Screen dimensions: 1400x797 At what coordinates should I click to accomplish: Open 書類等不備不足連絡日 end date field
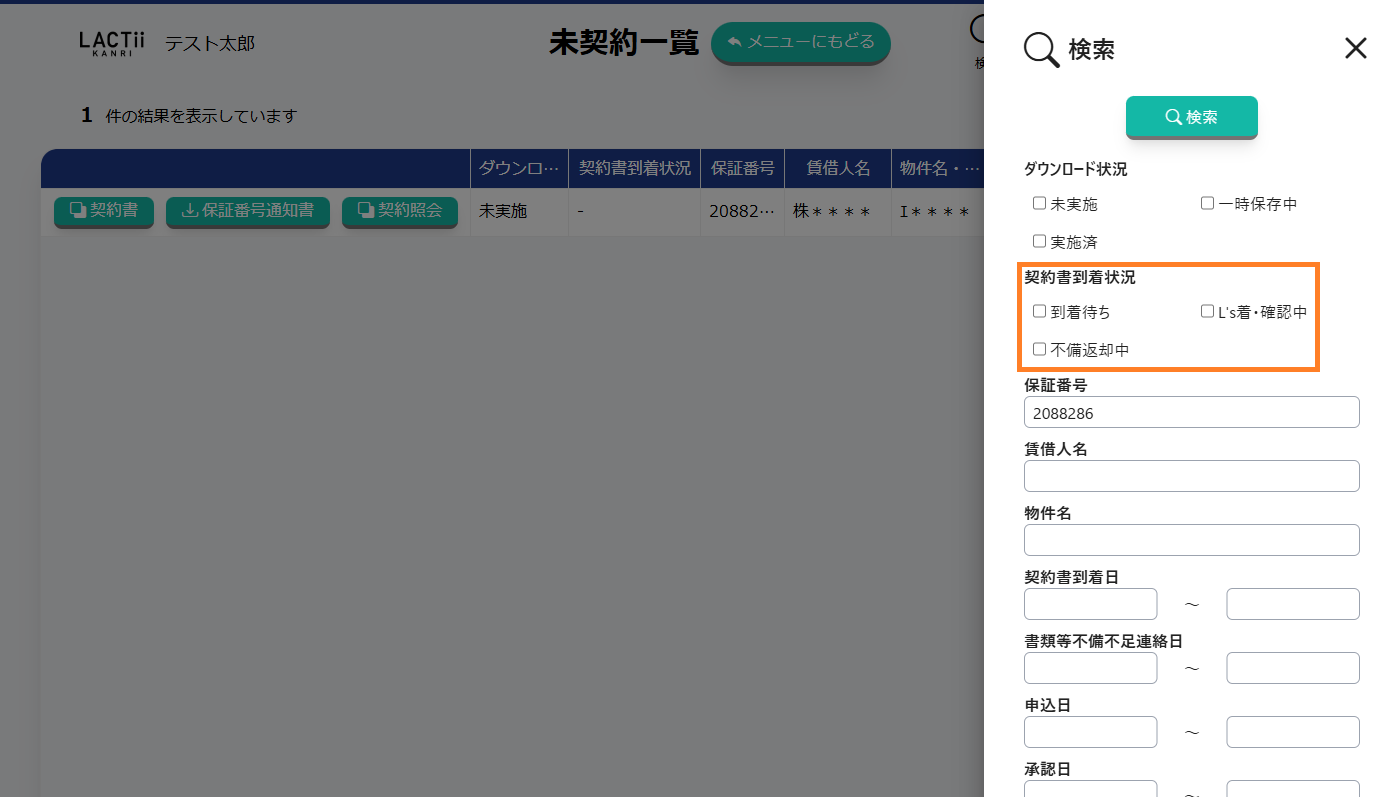click(x=1292, y=668)
